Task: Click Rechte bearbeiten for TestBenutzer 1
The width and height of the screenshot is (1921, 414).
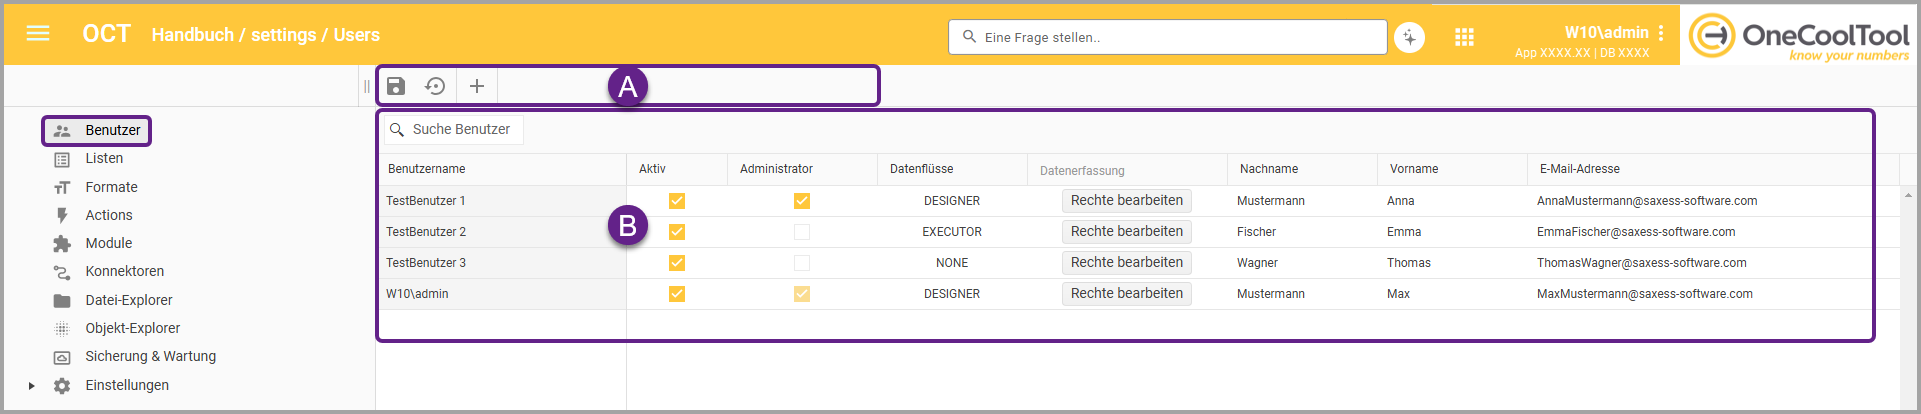Action: [1126, 201]
